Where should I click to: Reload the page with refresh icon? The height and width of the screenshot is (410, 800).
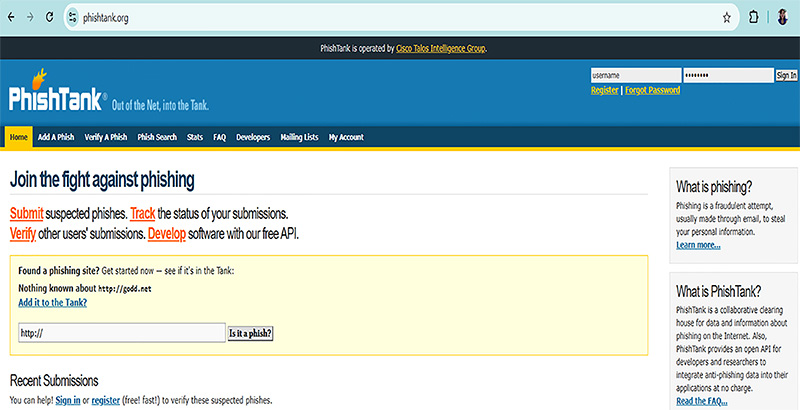[x=49, y=17]
